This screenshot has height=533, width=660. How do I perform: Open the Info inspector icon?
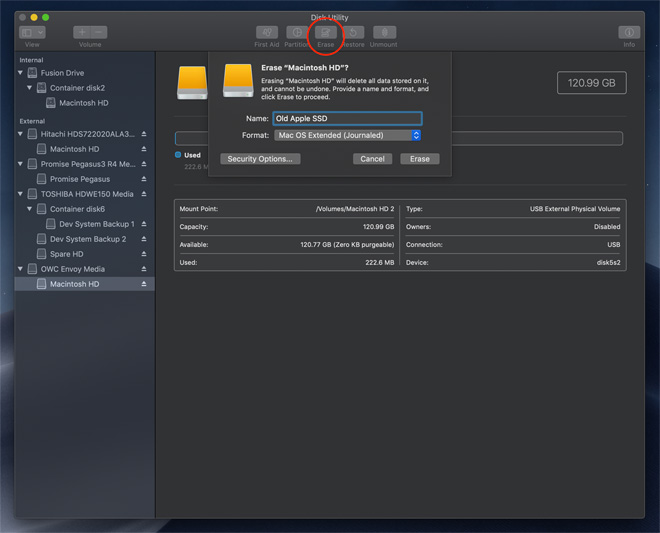[x=629, y=32]
